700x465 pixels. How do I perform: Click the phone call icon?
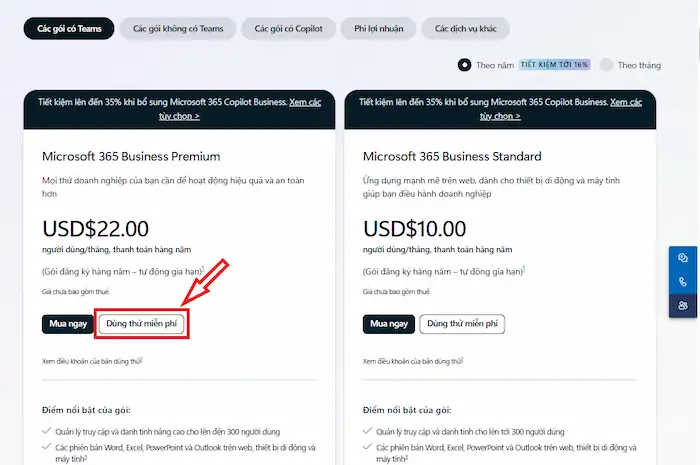(683, 282)
